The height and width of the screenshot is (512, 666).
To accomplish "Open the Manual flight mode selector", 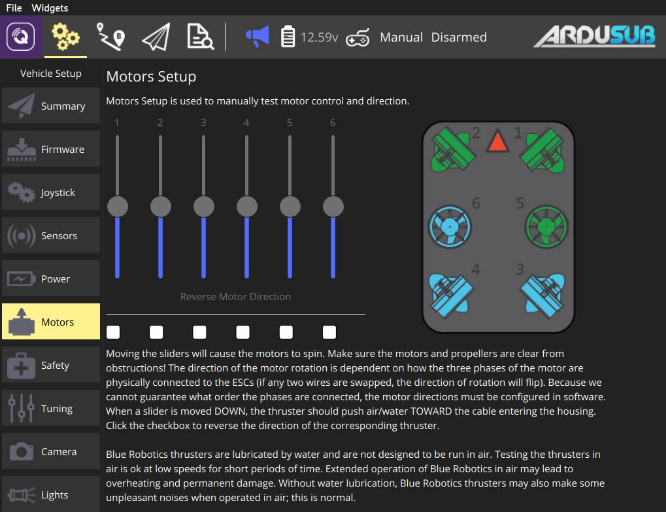I will [x=401, y=38].
